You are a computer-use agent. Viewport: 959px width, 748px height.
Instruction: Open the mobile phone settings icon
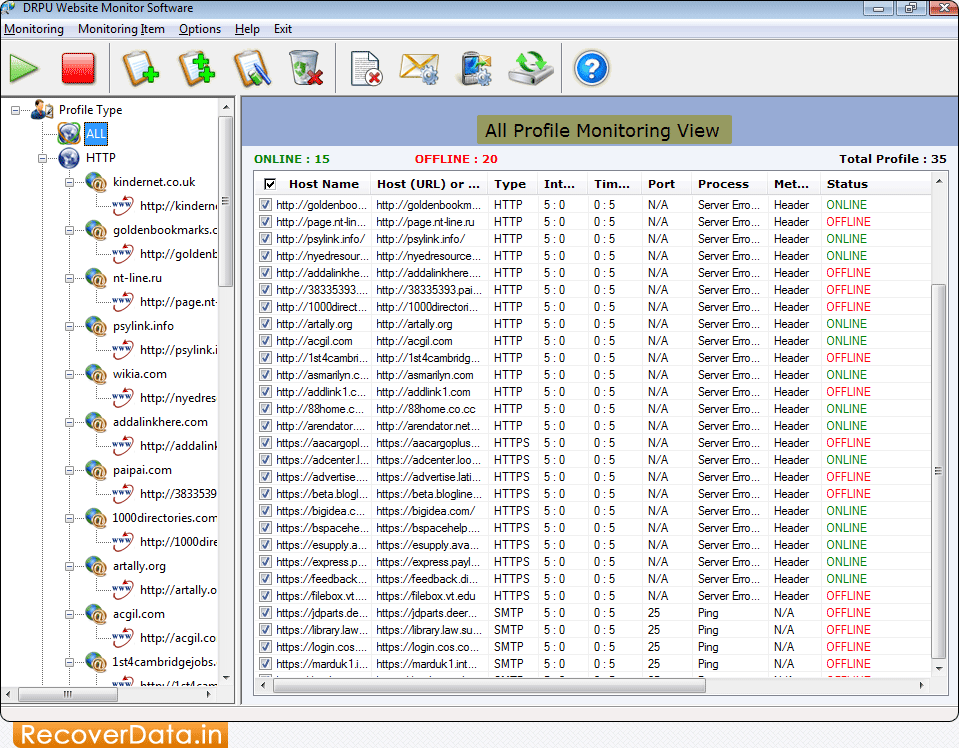[x=475, y=68]
